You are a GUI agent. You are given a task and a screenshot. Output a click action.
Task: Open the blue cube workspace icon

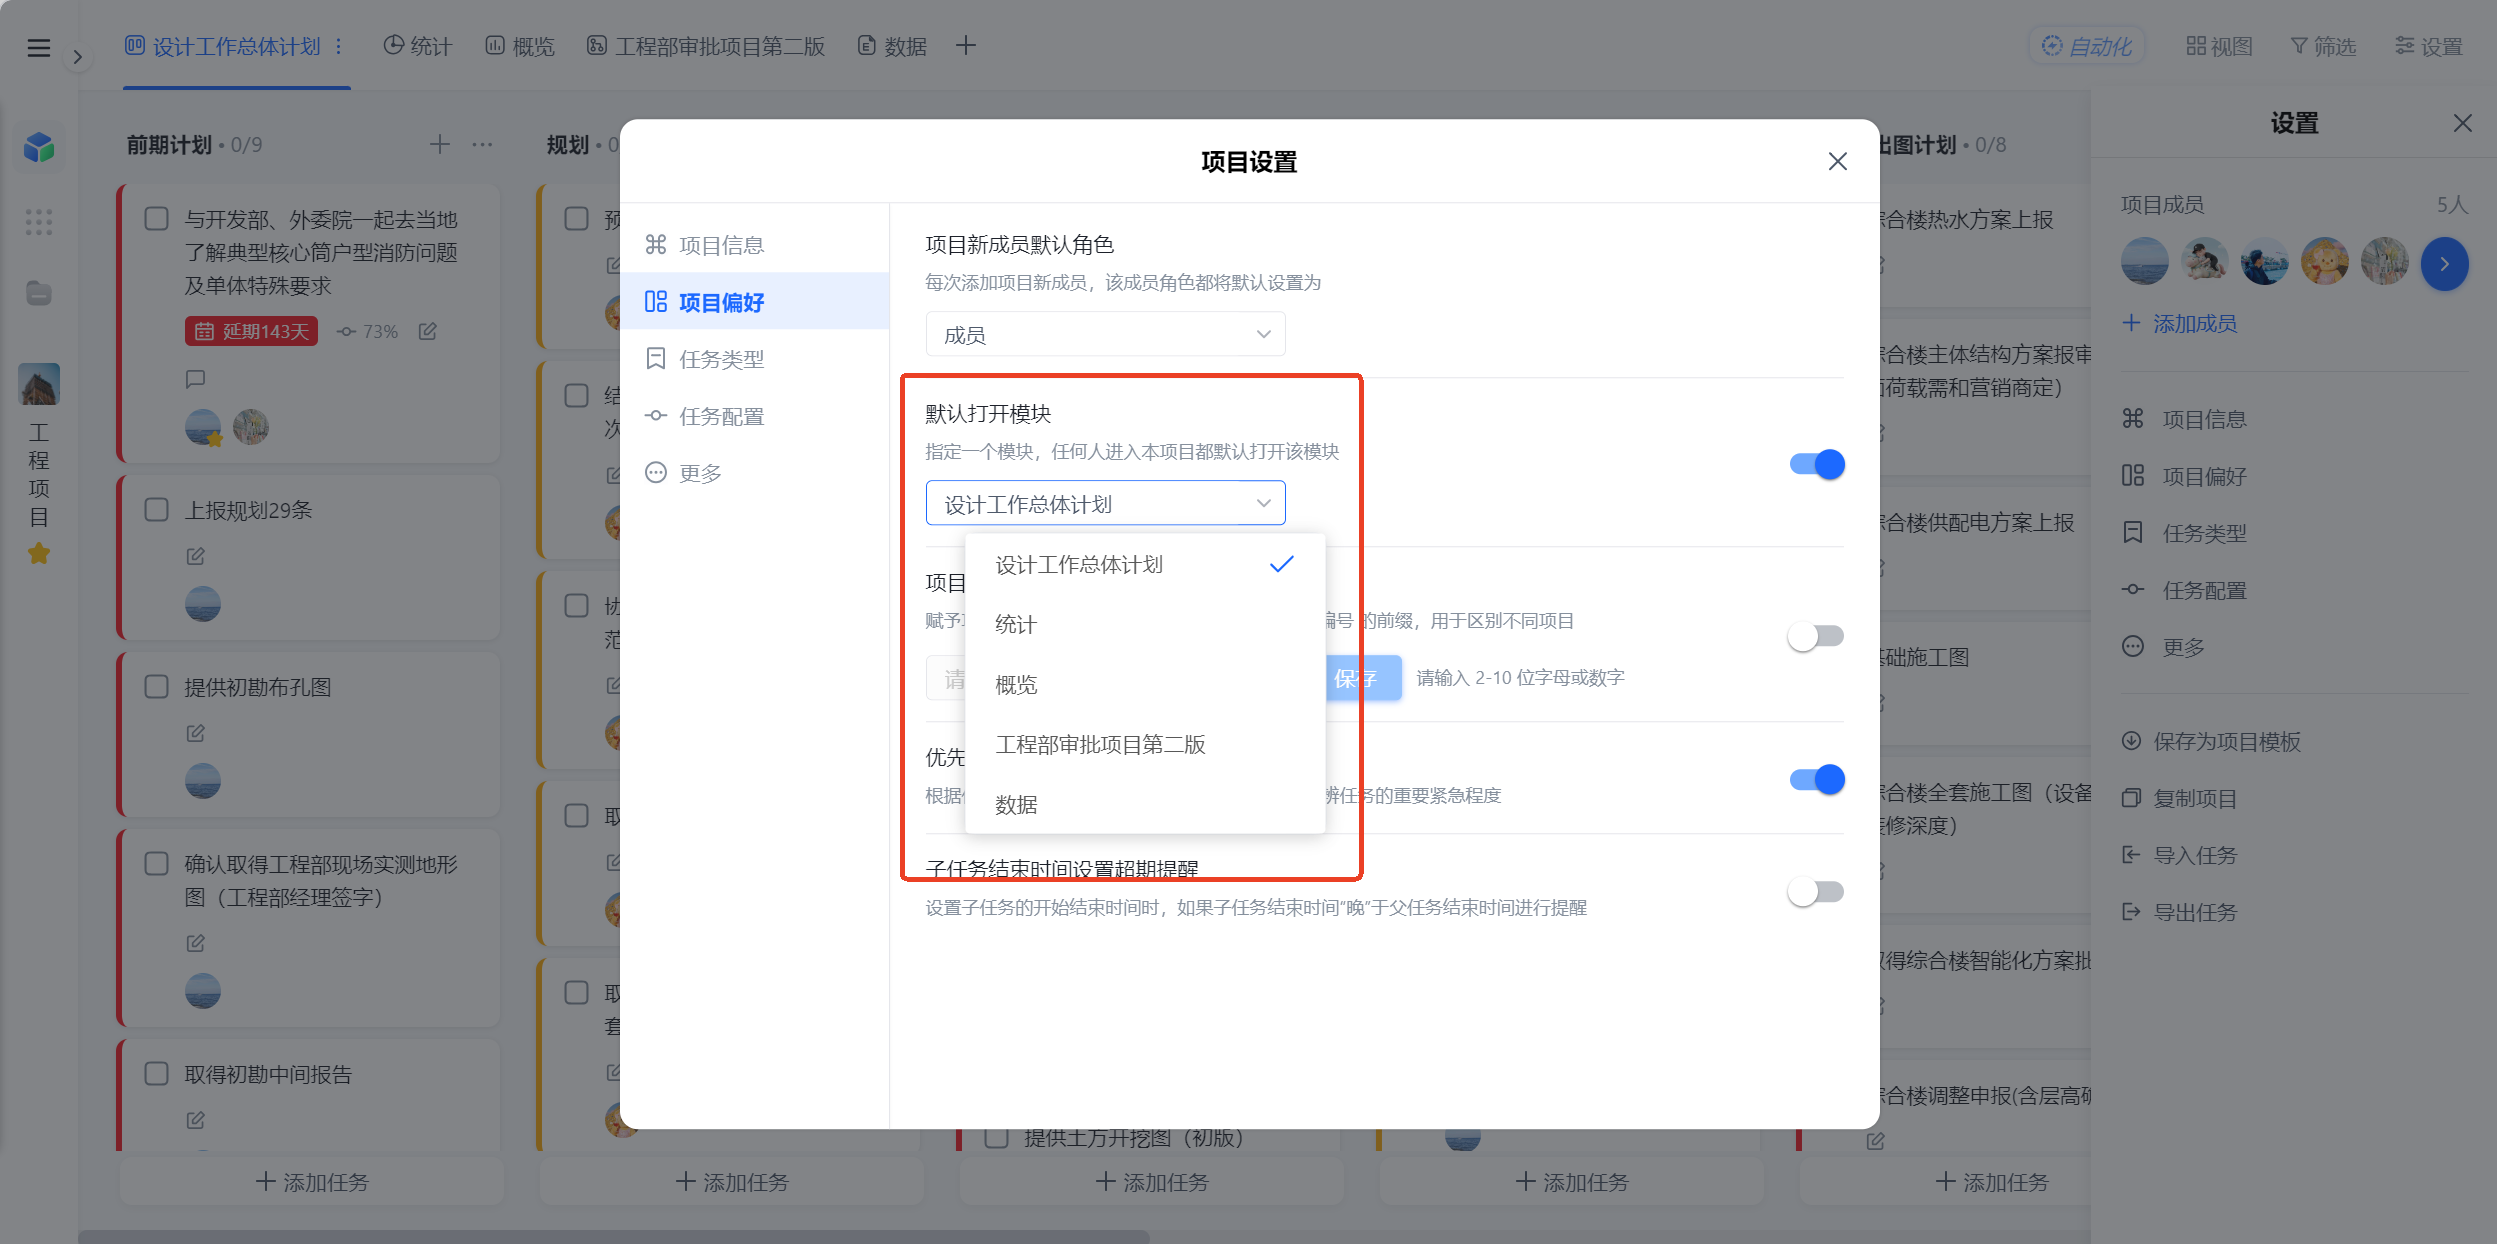click(x=39, y=147)
